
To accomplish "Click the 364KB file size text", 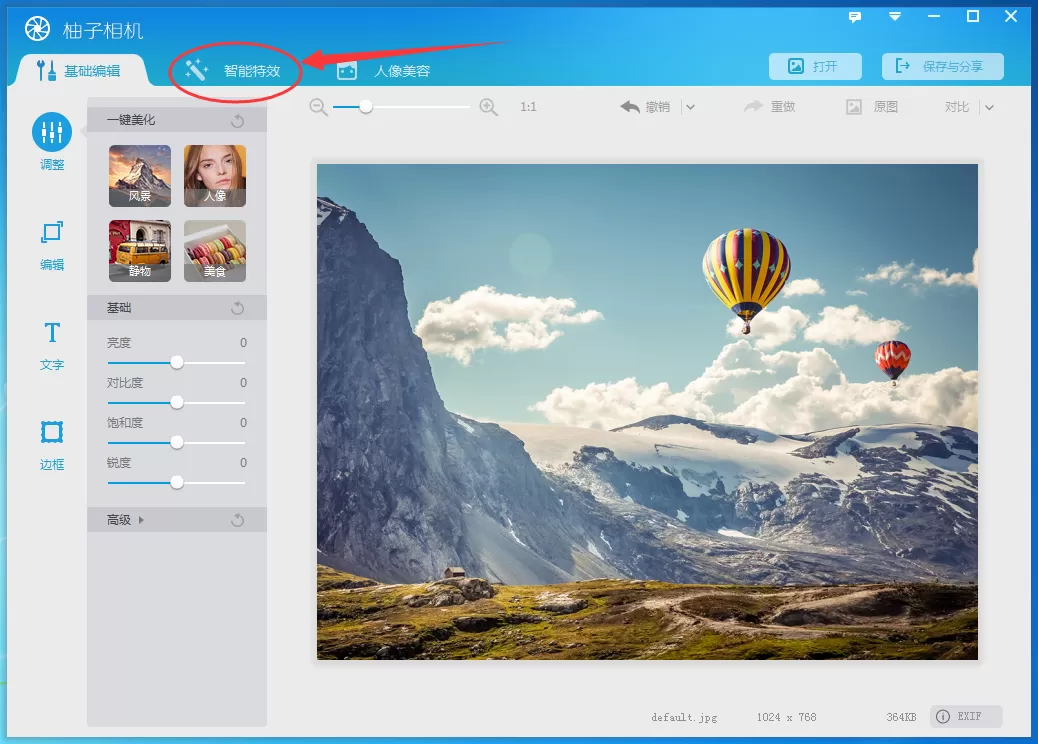I will pos(901,717).
